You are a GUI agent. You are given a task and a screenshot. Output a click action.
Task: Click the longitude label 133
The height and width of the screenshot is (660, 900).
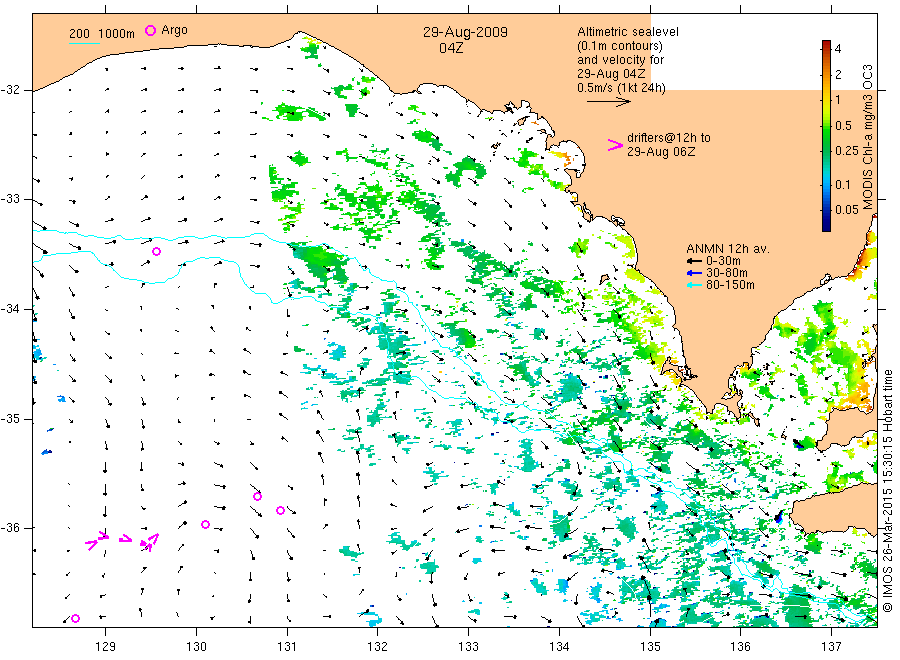(x=468, y=647)
